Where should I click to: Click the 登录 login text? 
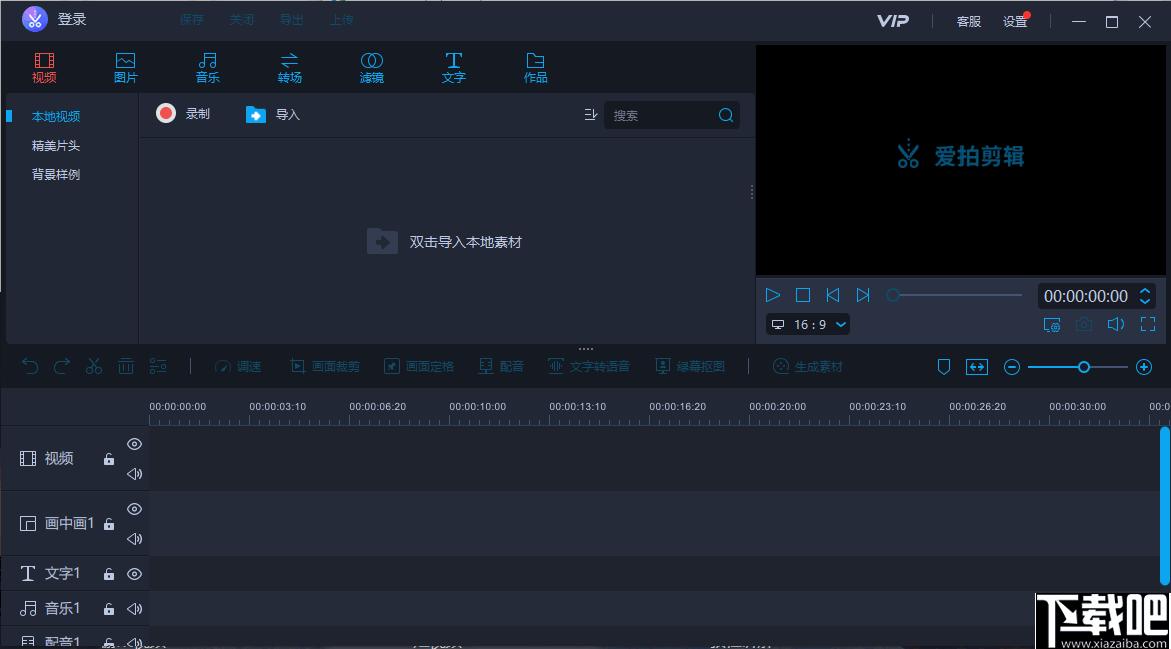coord(72,19)
